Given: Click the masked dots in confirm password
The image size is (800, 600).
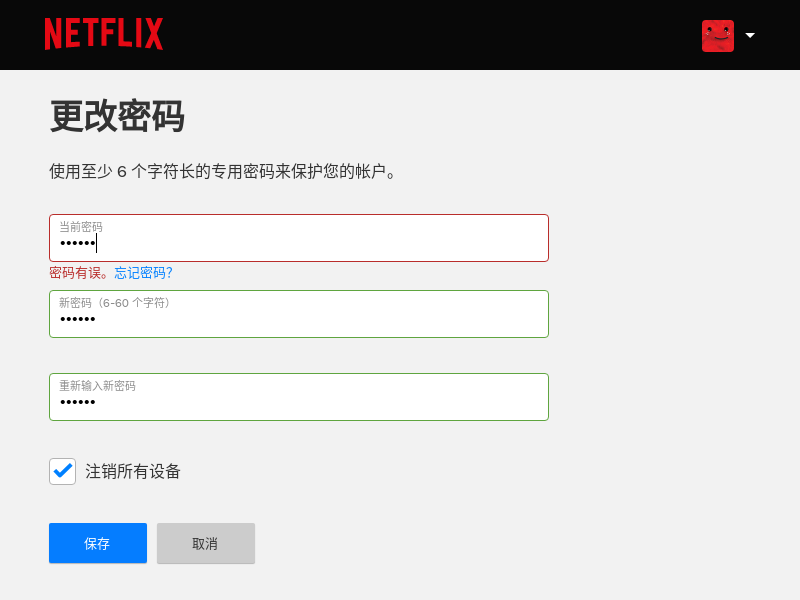Looking at the screenshot, I should click(x=78, y=402).
